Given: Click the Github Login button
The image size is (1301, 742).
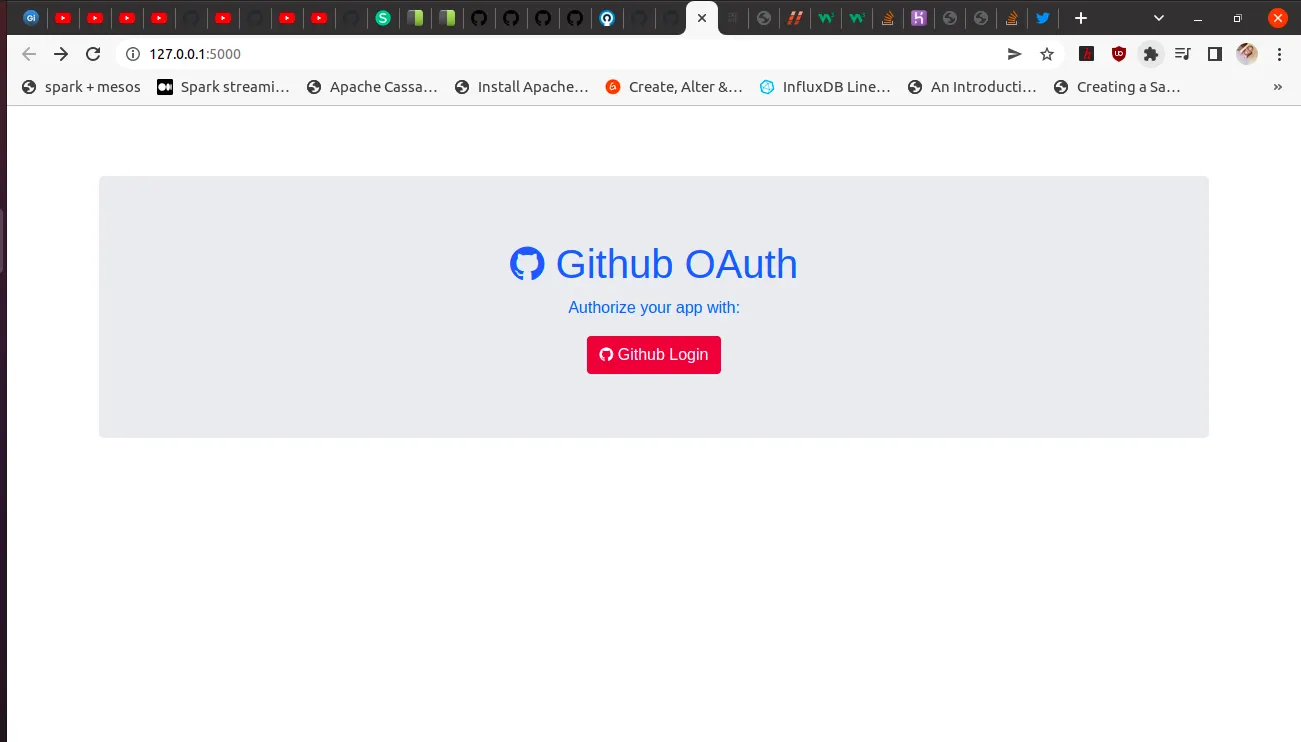Looking at the screenshot, I should point(653,354).
